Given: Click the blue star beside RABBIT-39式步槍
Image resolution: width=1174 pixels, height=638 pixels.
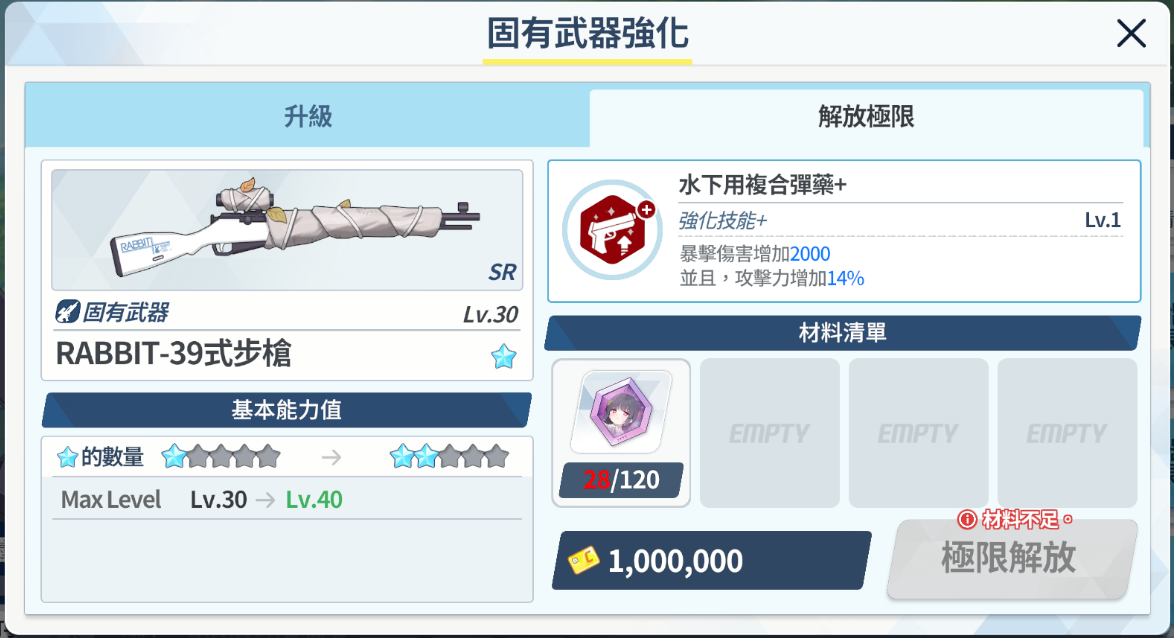Looking at the screenshot, I should [x=504, y=356].
